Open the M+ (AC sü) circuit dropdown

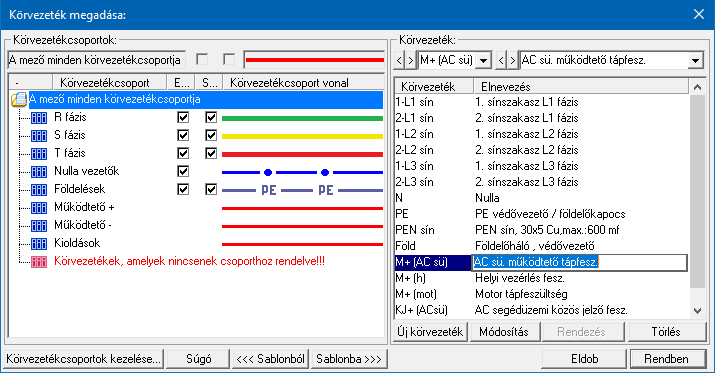click(483, 60)
